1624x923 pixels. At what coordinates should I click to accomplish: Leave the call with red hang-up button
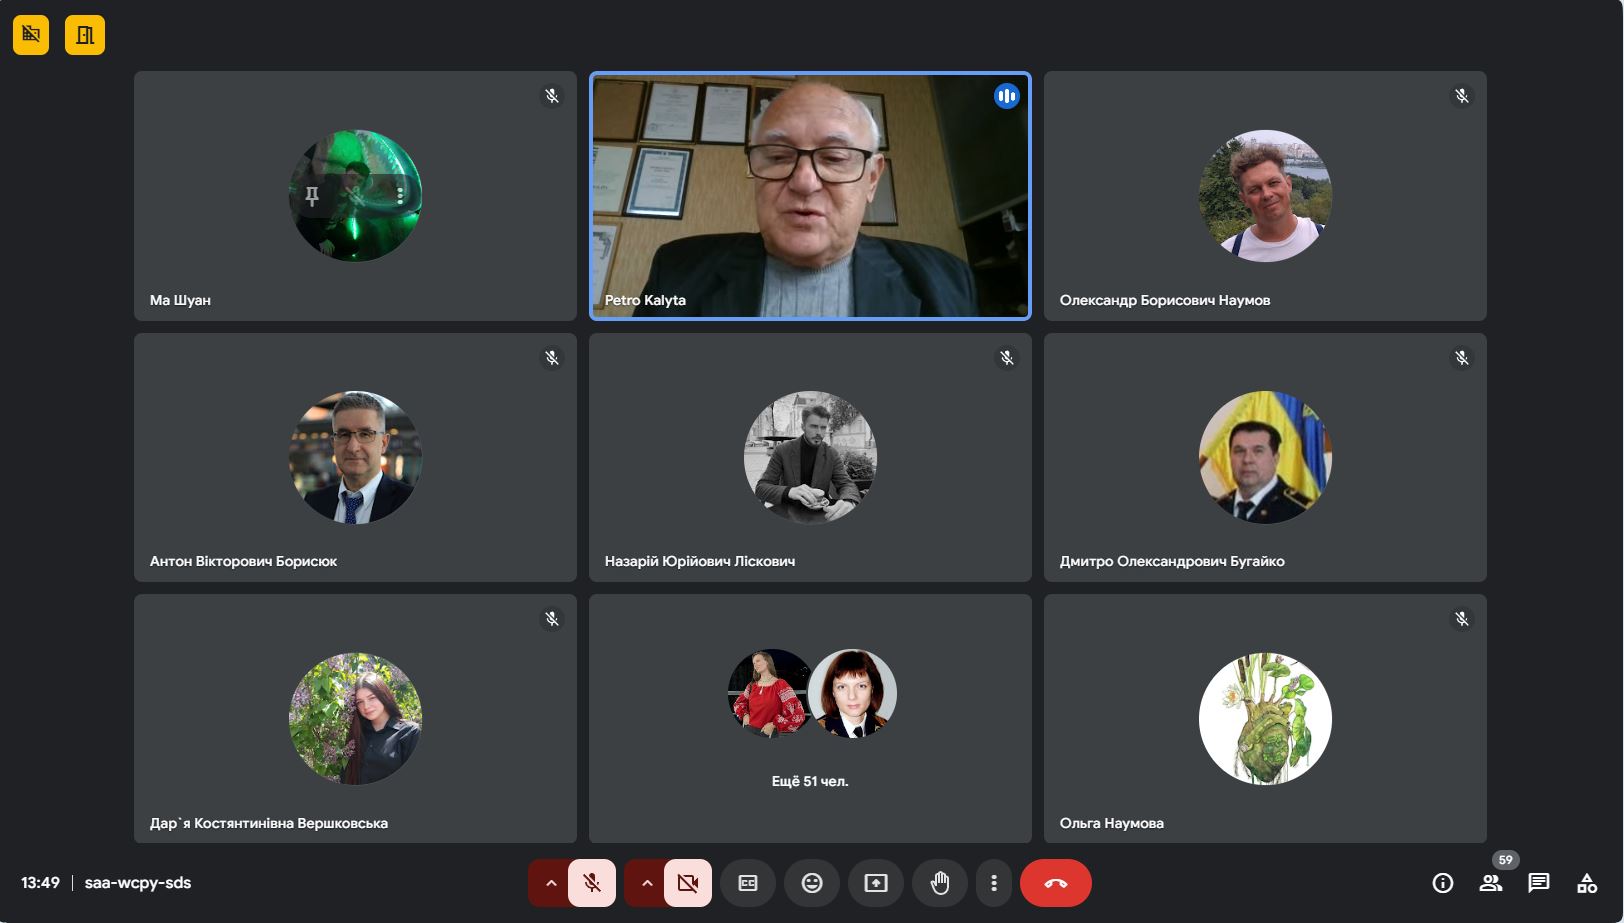1055,883
